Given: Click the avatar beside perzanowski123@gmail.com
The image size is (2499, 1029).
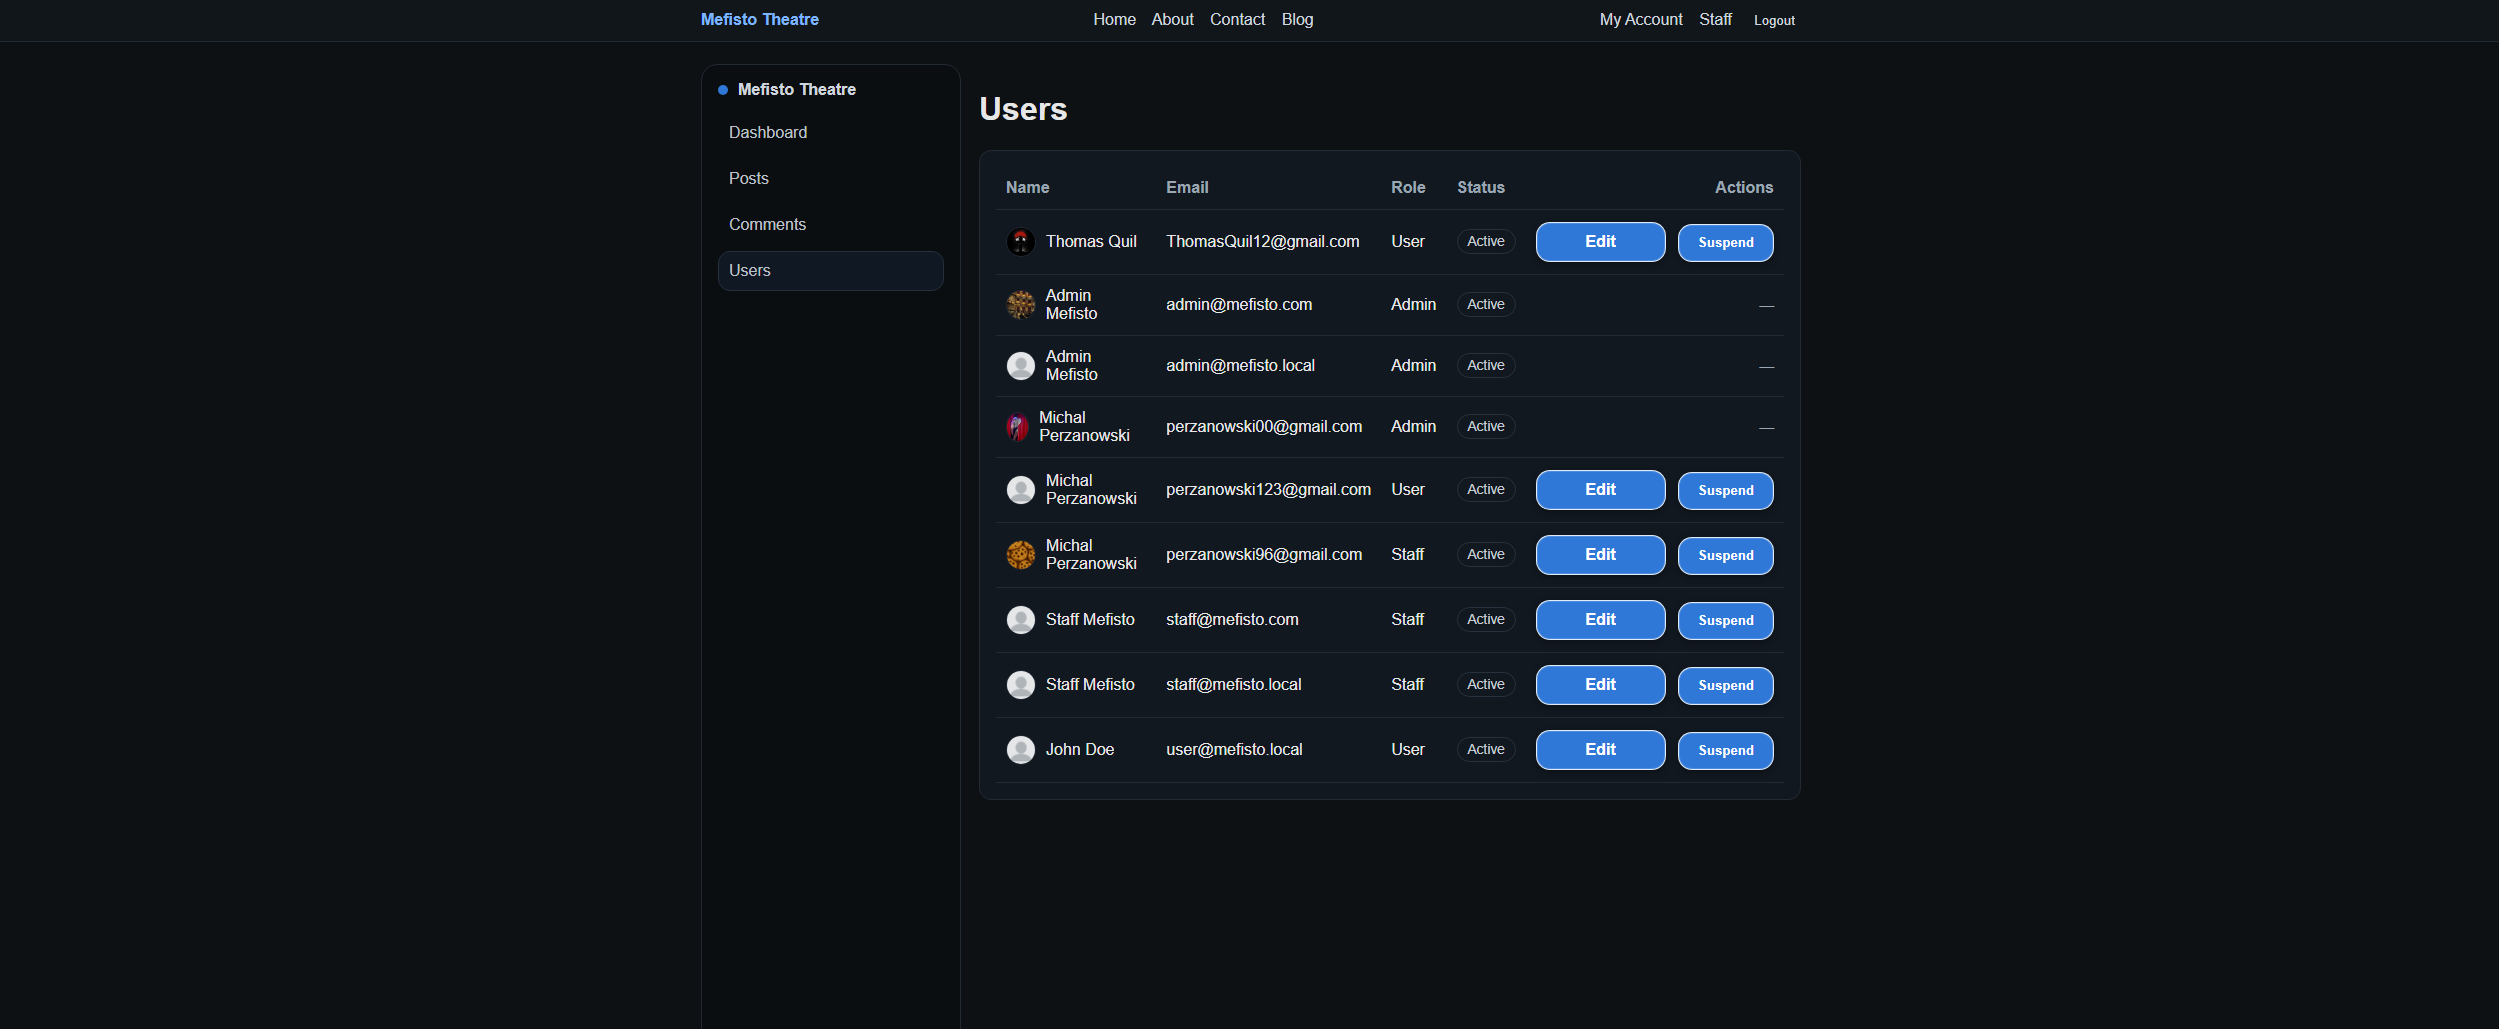Looking at the screenshot, I should pyautogui.click(x=1021, y=490).
